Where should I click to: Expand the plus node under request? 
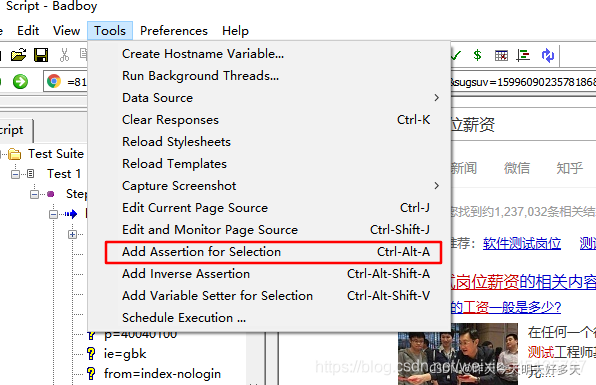pyautogui.click(x=72, y=234)
